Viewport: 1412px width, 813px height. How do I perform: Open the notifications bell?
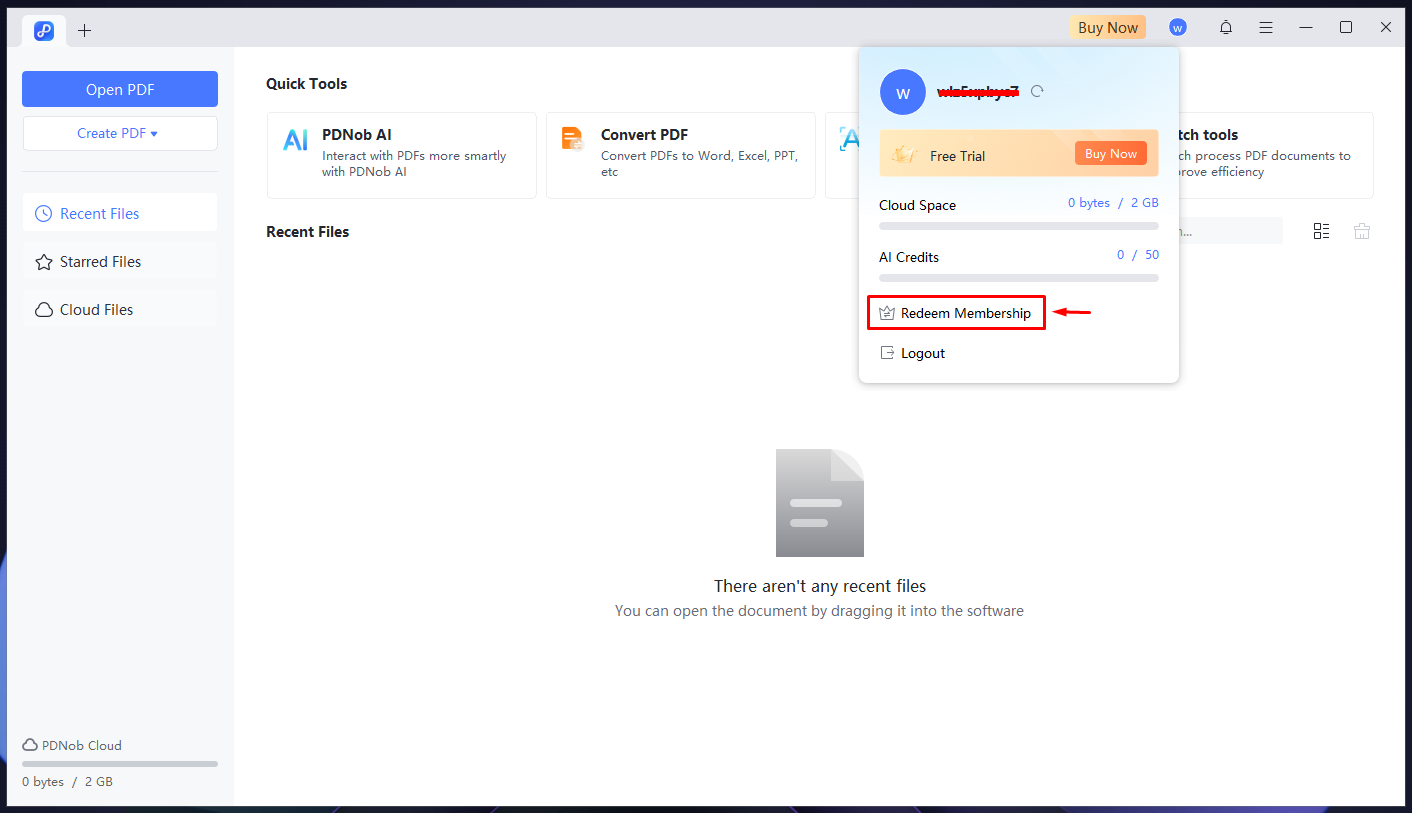(1226, 28)
